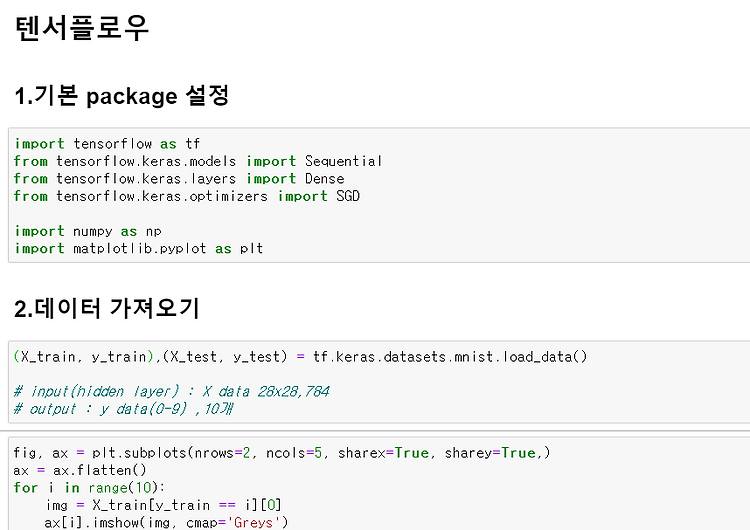Viewport: 750px width, 530px height.
Task: Click the '# input(hidden layer)' comment line
Action: point(171,391)
